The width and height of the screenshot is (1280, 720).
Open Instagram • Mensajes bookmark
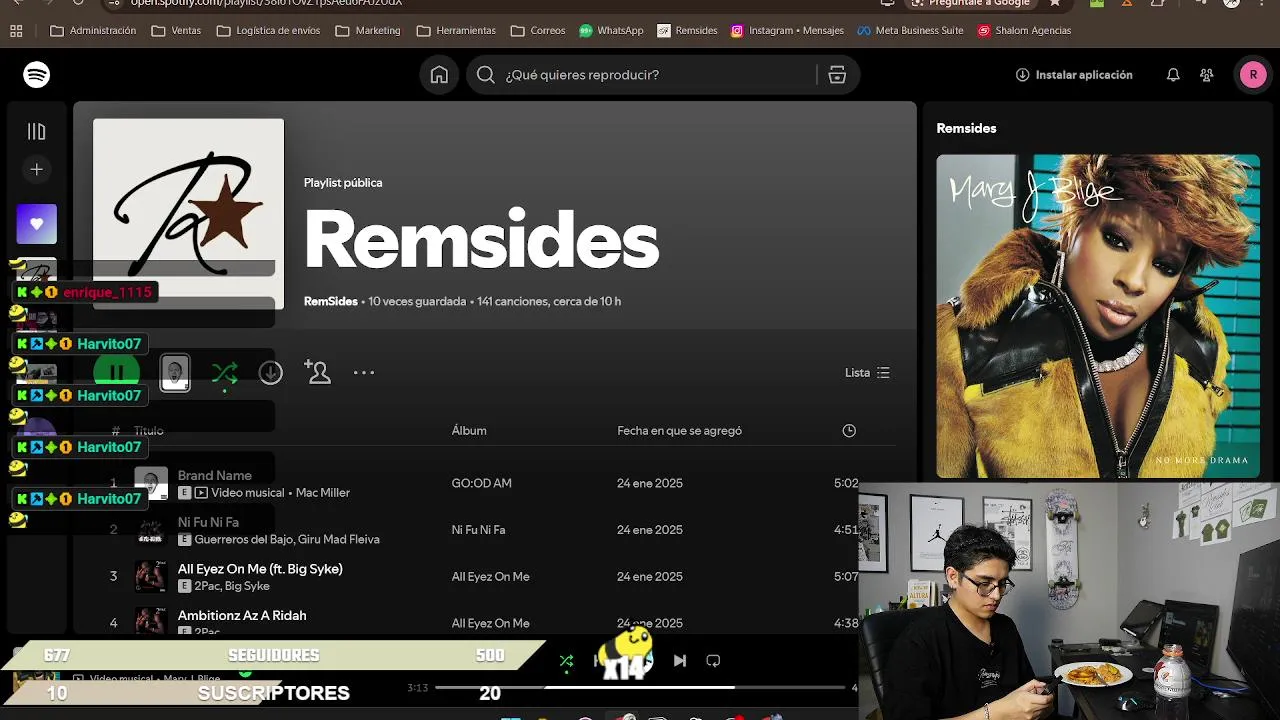pos(787,31)
